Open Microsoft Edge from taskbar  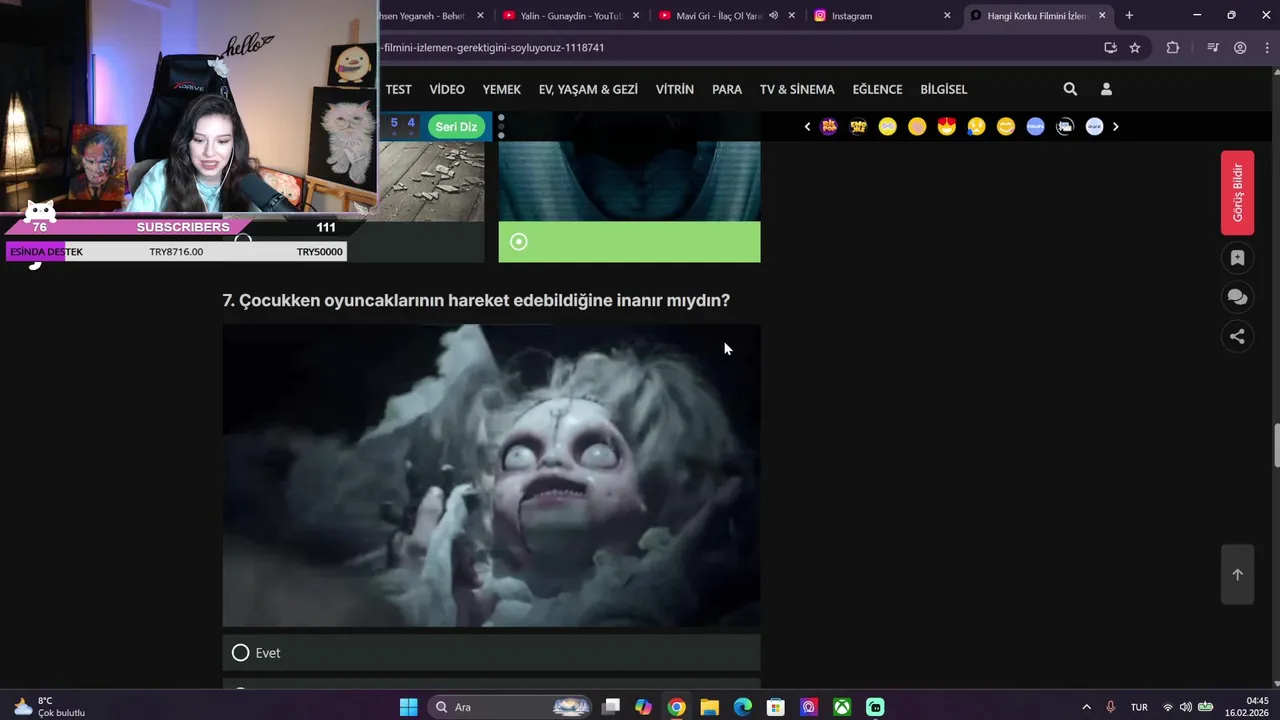coord(742,707)
